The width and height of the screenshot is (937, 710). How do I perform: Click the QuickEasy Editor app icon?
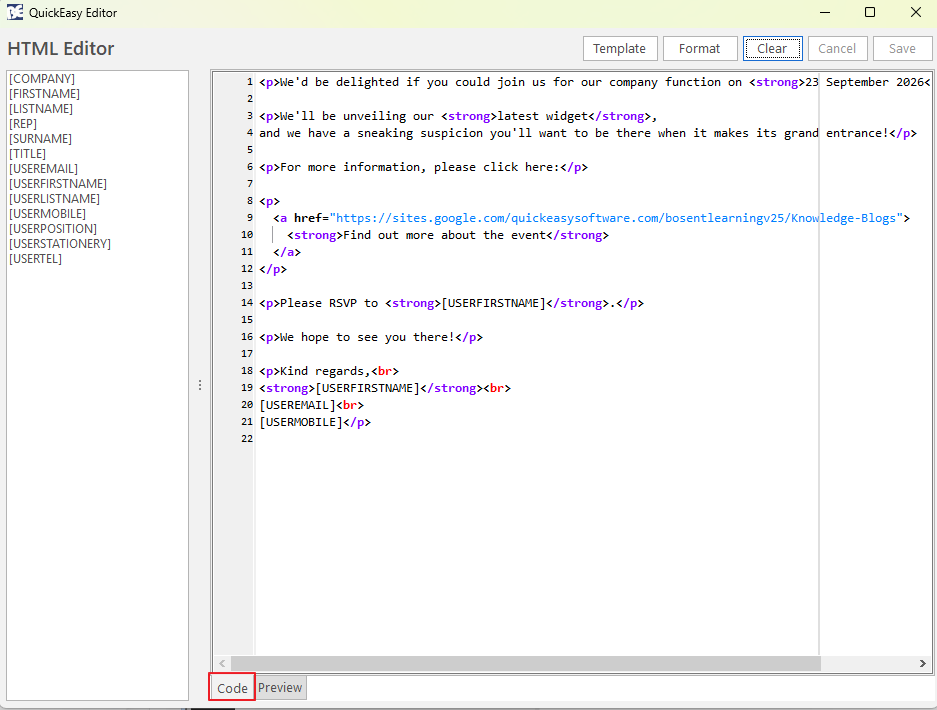click(15, 12)
